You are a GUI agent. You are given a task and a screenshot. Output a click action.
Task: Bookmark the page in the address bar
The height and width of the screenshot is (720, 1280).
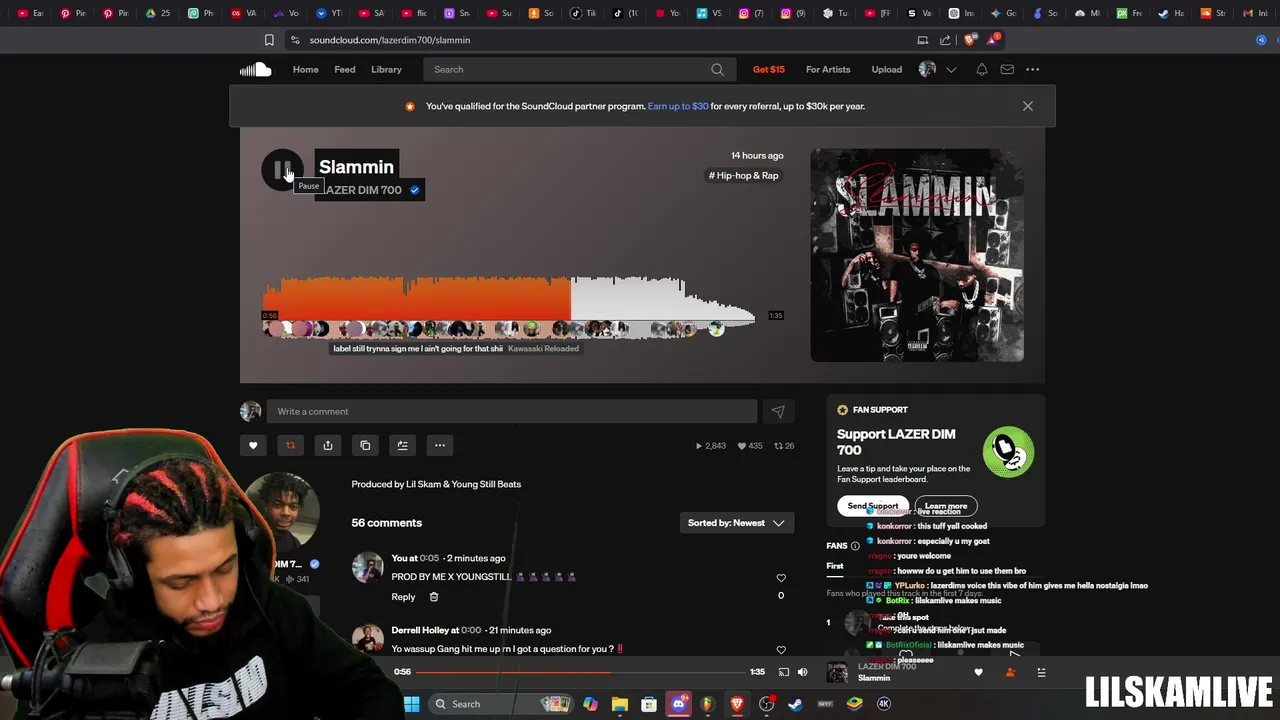pyautogui.click(x=269, y=40)
